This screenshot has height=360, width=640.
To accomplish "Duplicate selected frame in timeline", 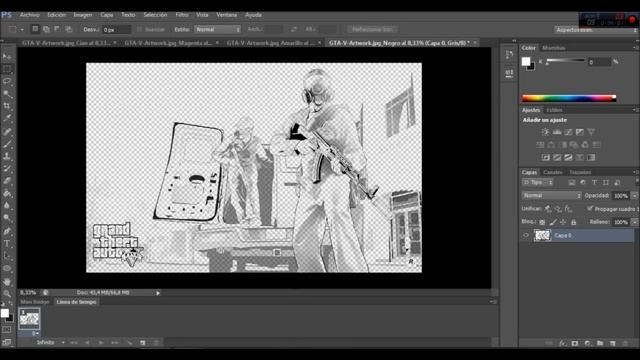I will click(142, 342).
